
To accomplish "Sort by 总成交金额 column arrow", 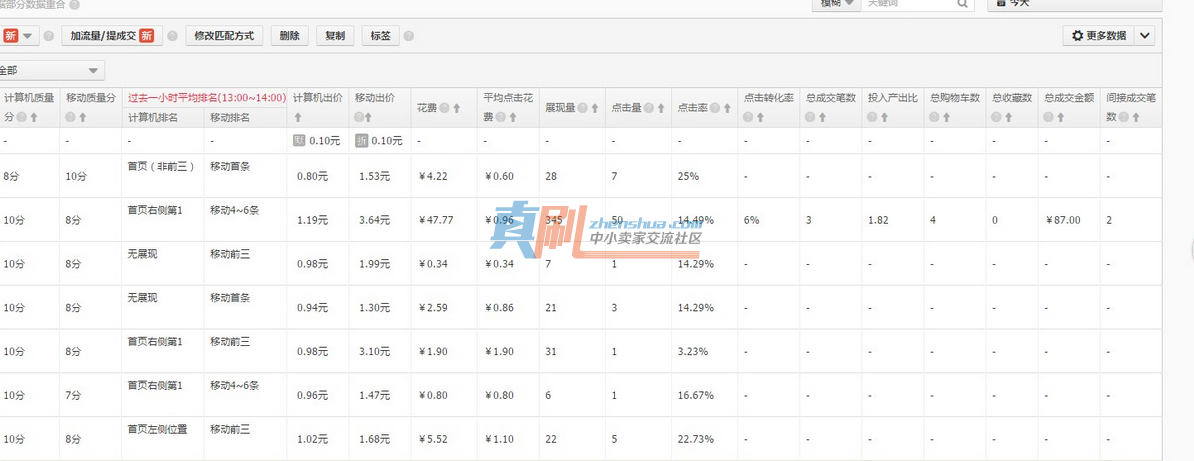I will (1061, 117).
